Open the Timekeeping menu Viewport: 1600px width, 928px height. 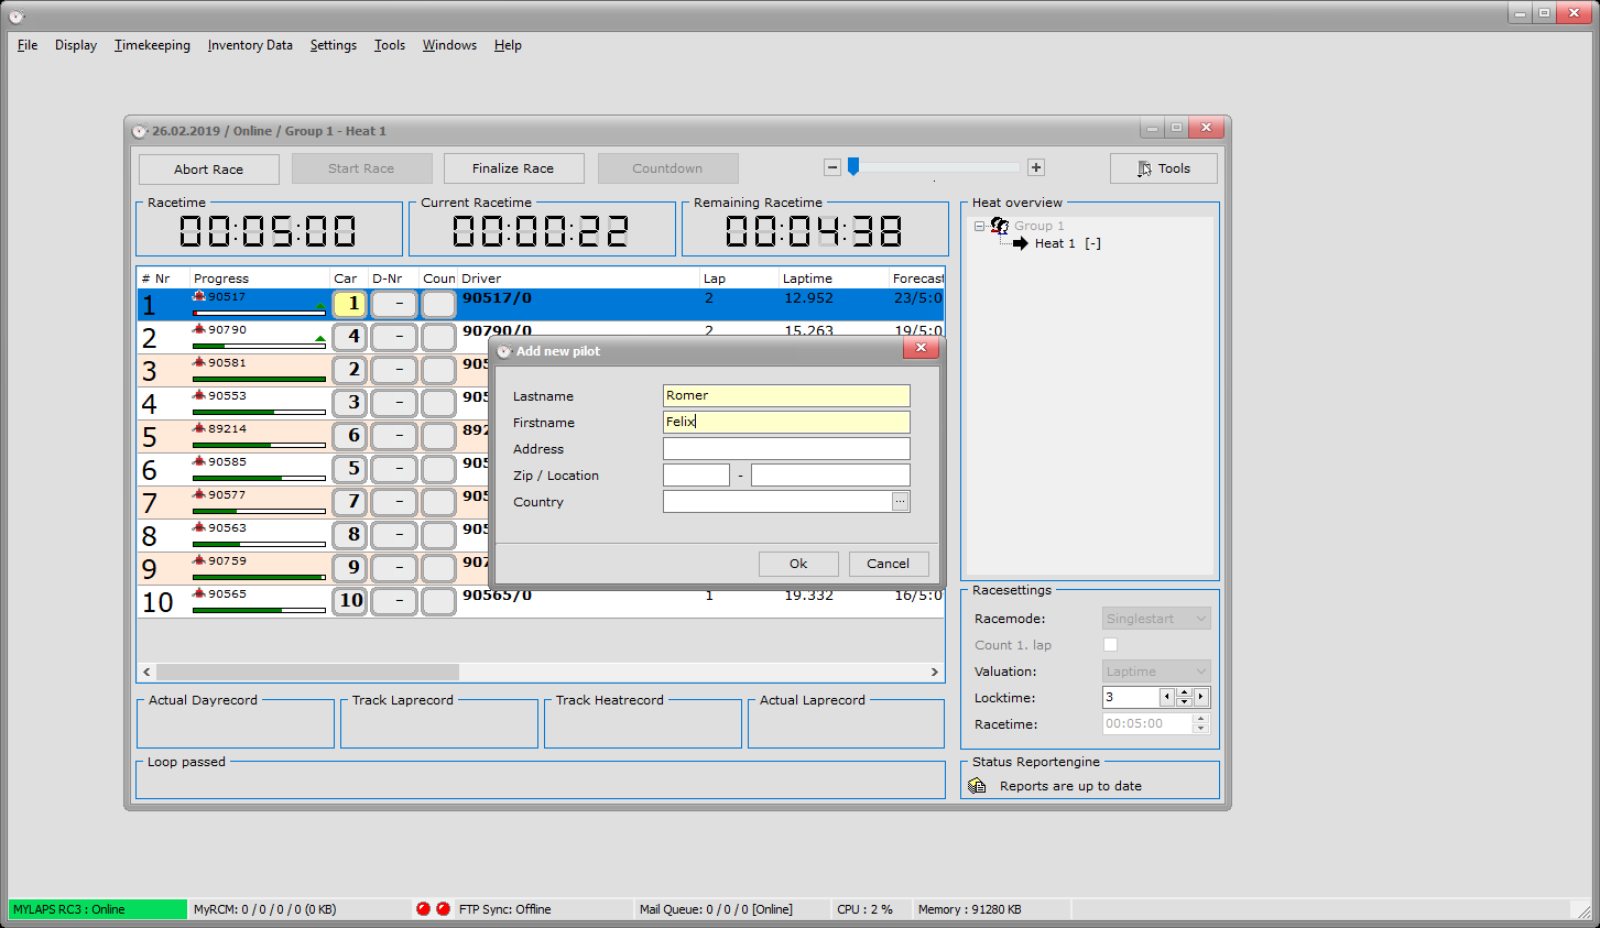coord(152,45)
